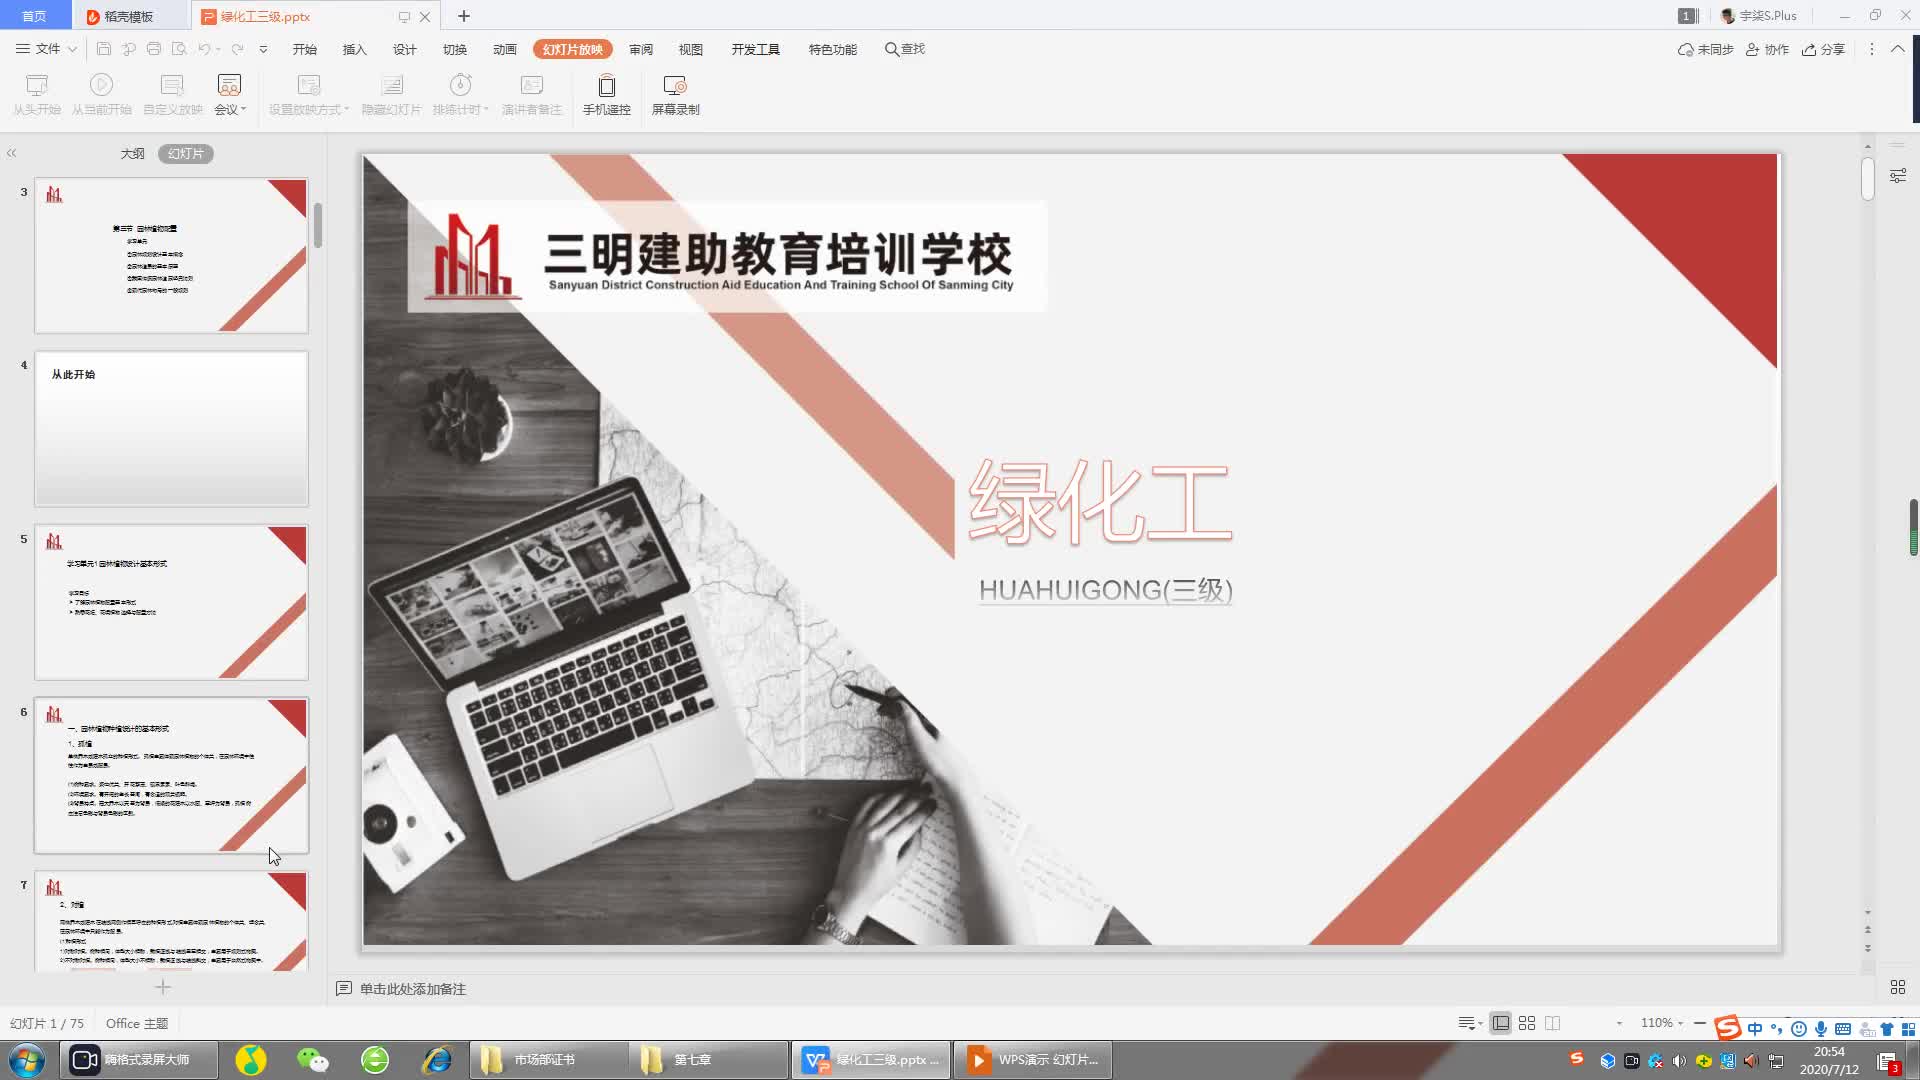This screenshot has width=1920, height=1080.
Task: Click the 分享 share icon
Action: [1823, 49]
